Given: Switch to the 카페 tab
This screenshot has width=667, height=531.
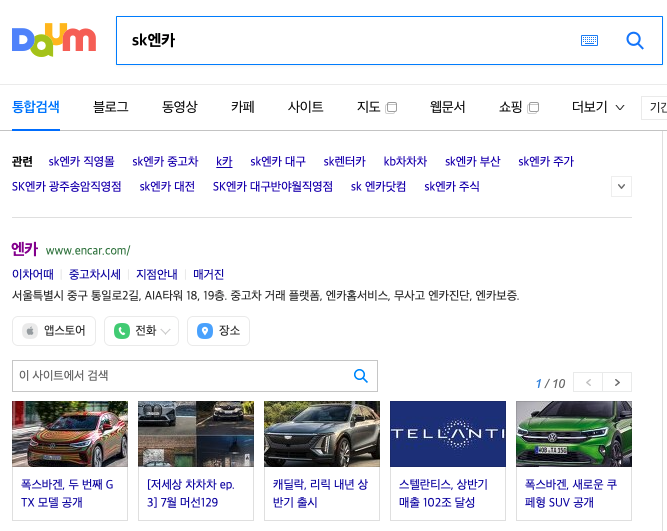Looking at the screenshot, I should (x=242, y=107).
